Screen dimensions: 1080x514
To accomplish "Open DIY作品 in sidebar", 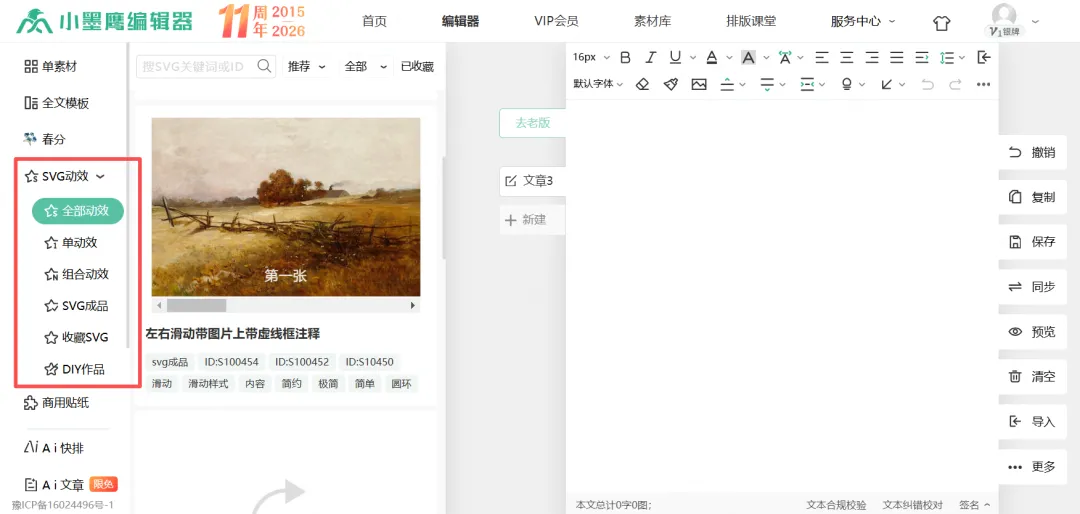I will click(x=74, y=369).
